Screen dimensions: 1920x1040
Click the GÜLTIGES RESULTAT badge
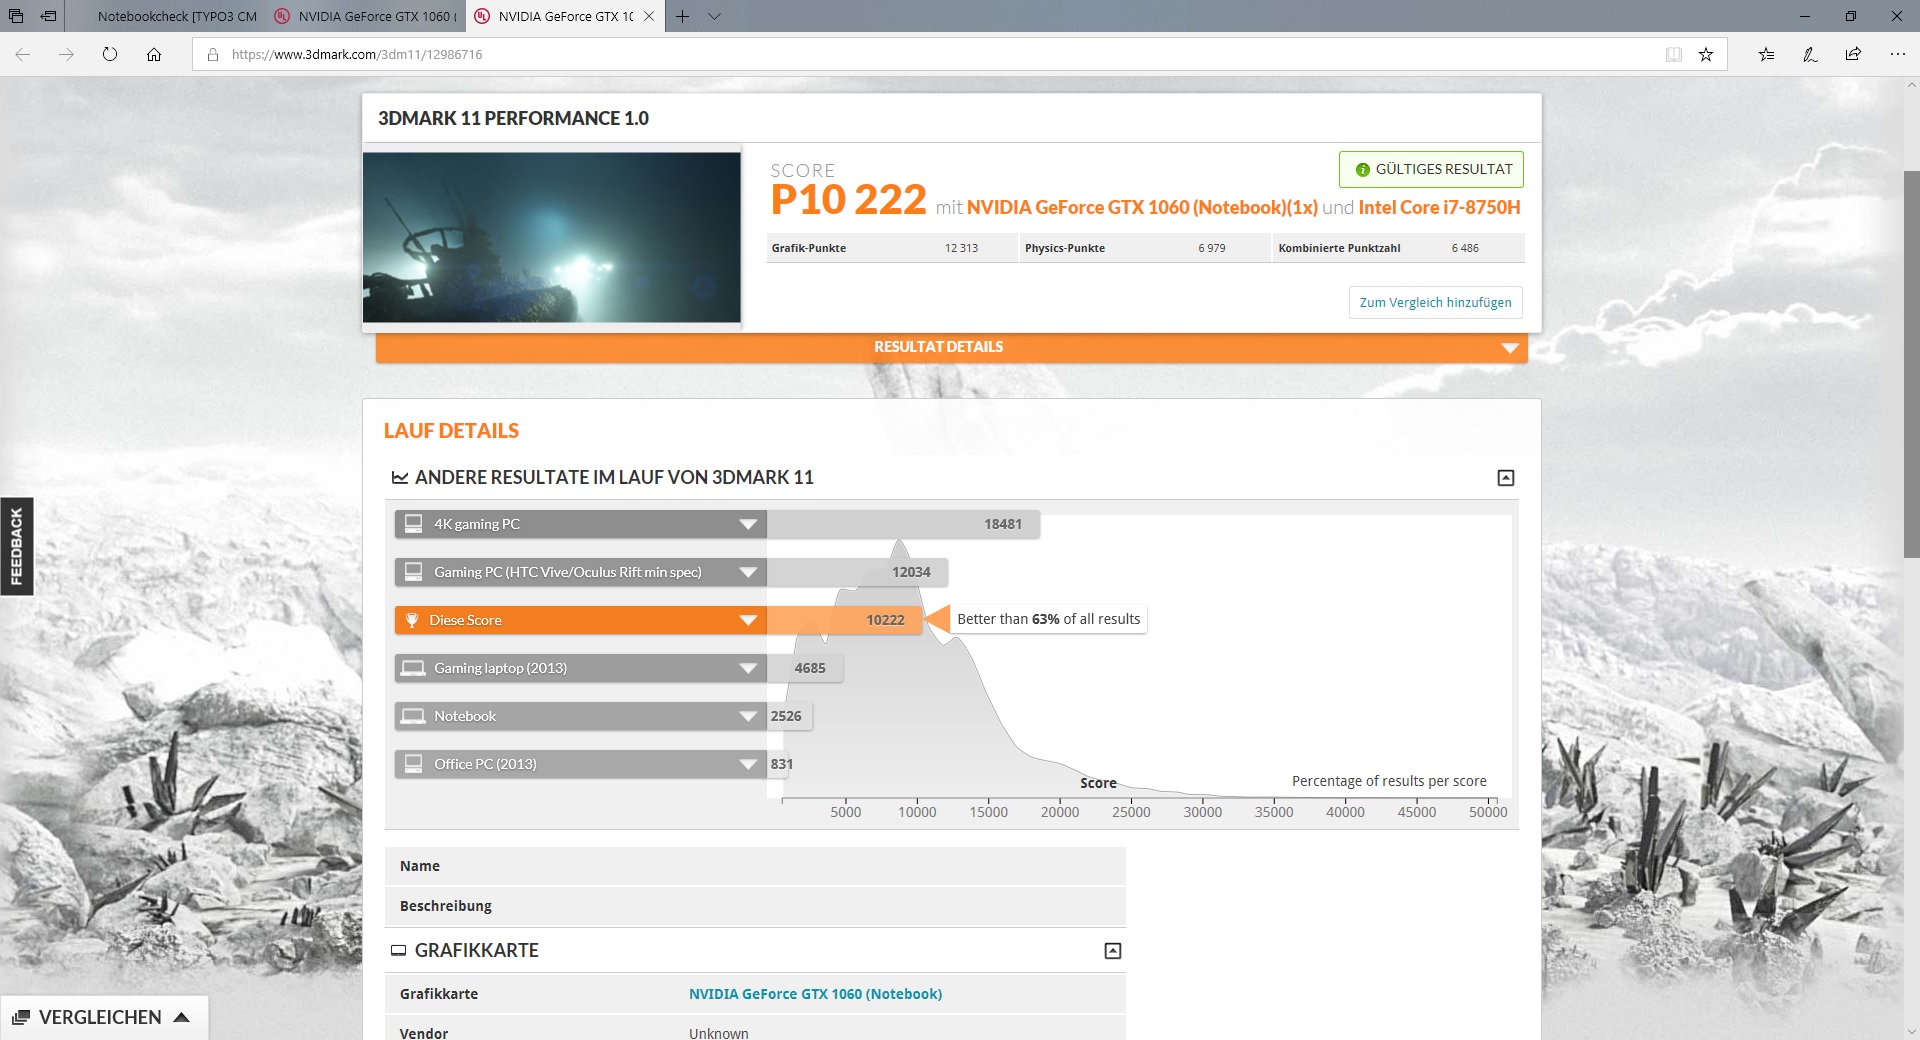(1431, 169)
